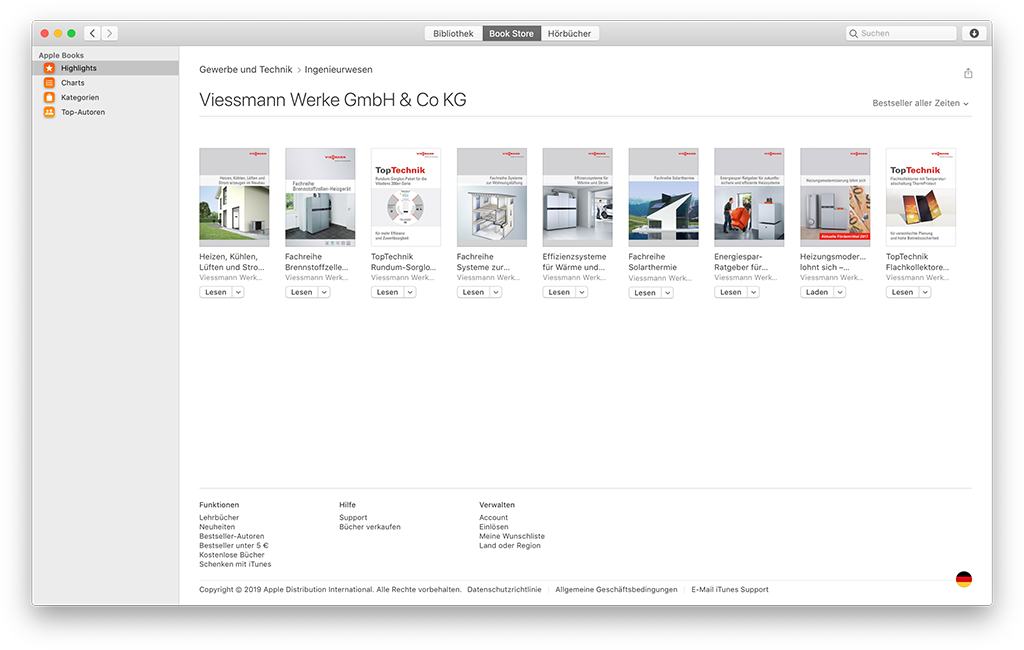Select the Kategorien sidebar icon

[49, 97]
